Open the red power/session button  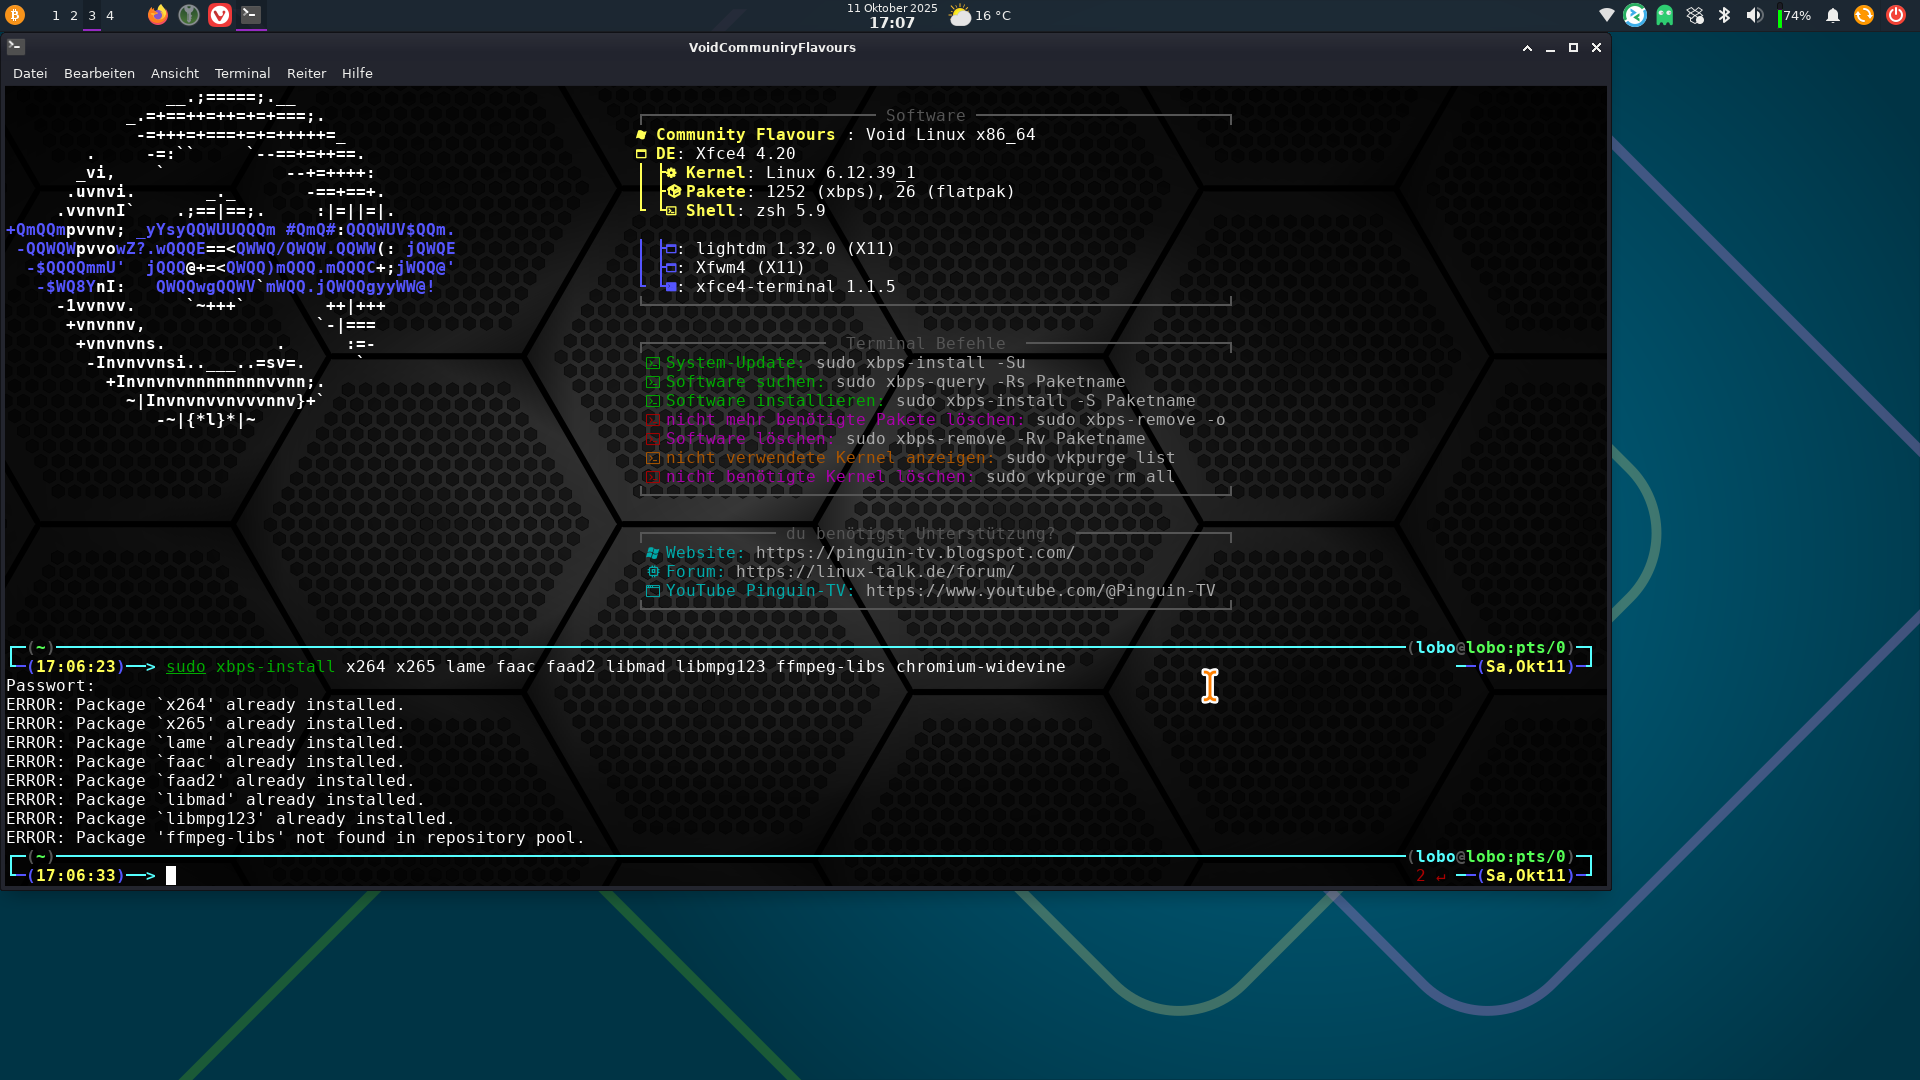point(1896,15)
